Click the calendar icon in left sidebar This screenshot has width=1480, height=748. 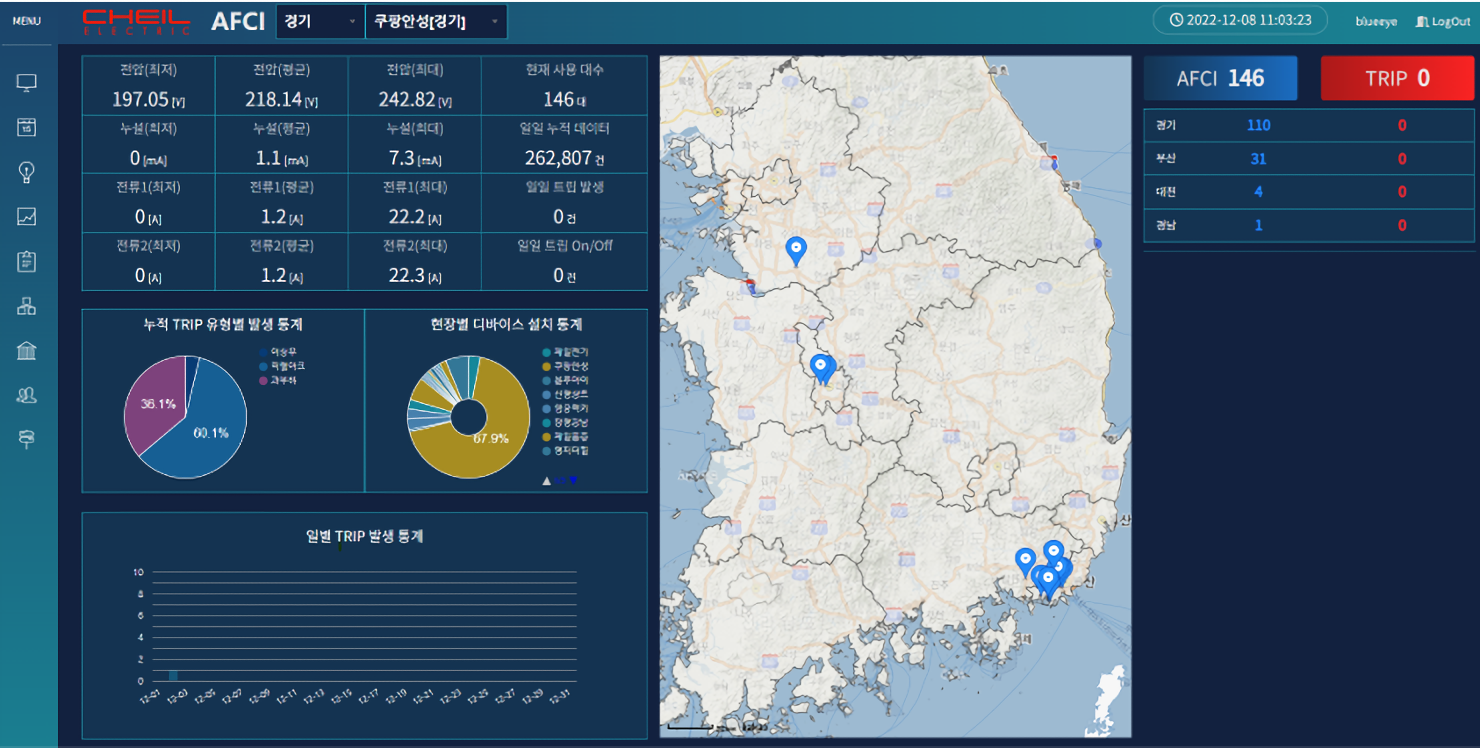coord(27,127)
